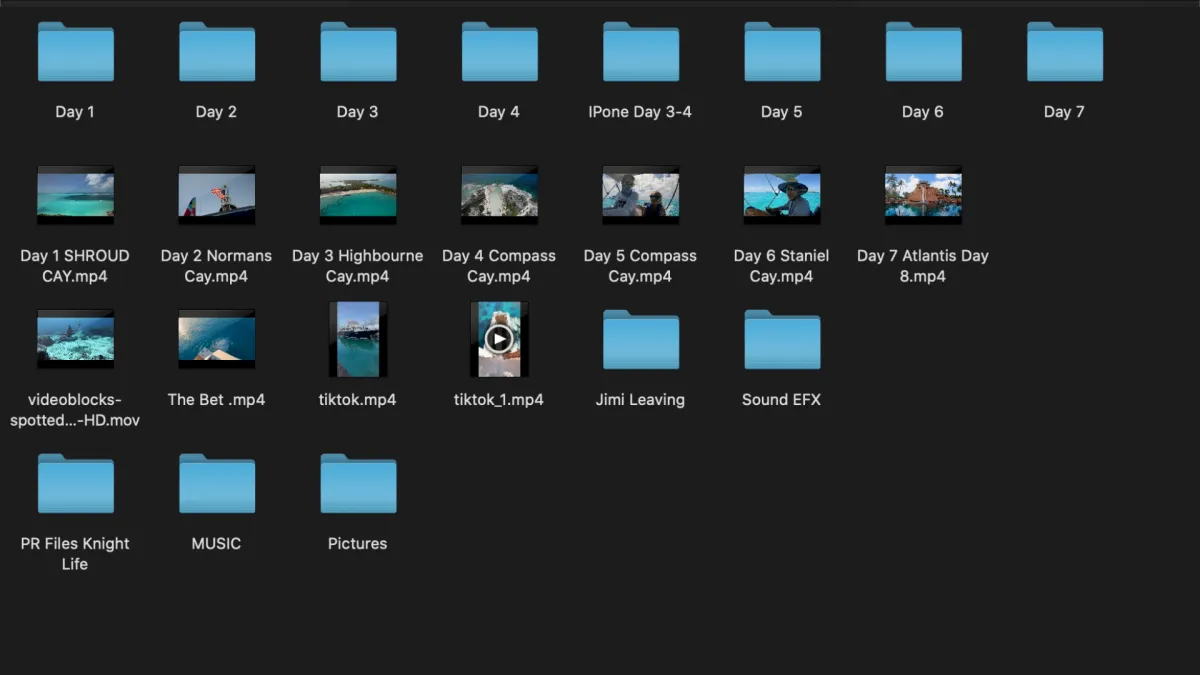Choose the Day 4 Compass Cay.mp4 video
This screenshot has width=1200, height=675.
(x=499, y=195)
